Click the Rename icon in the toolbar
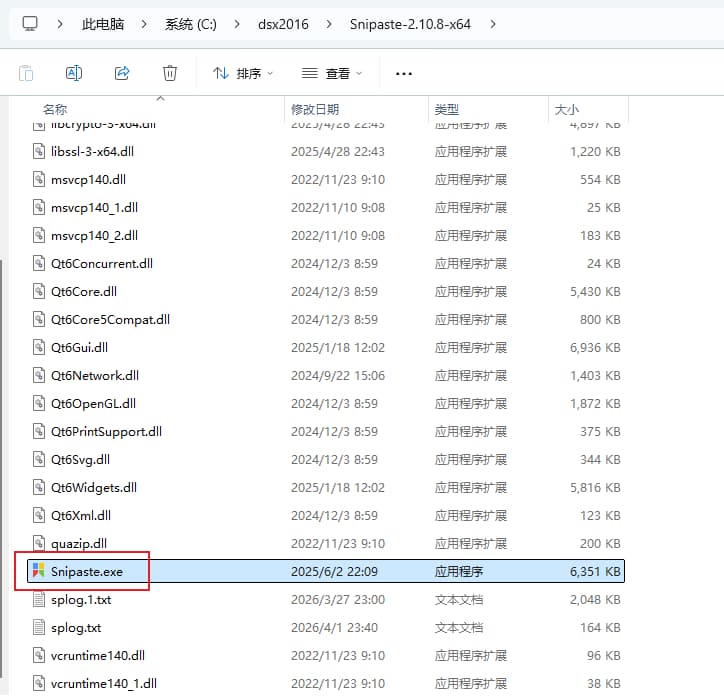The height and width of the screenshot is (699, 724). 74,73
